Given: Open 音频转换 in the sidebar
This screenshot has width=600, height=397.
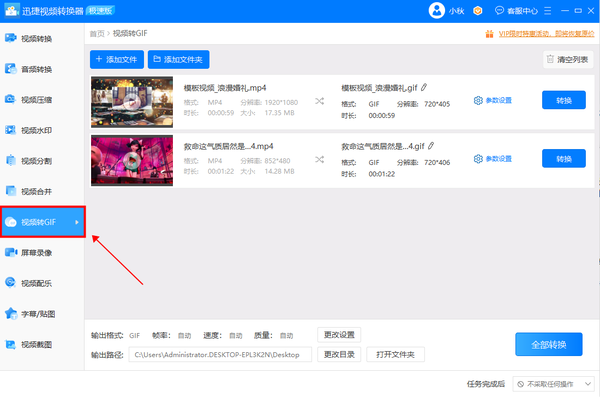Looking at the screenshot, I should point(42,69).
